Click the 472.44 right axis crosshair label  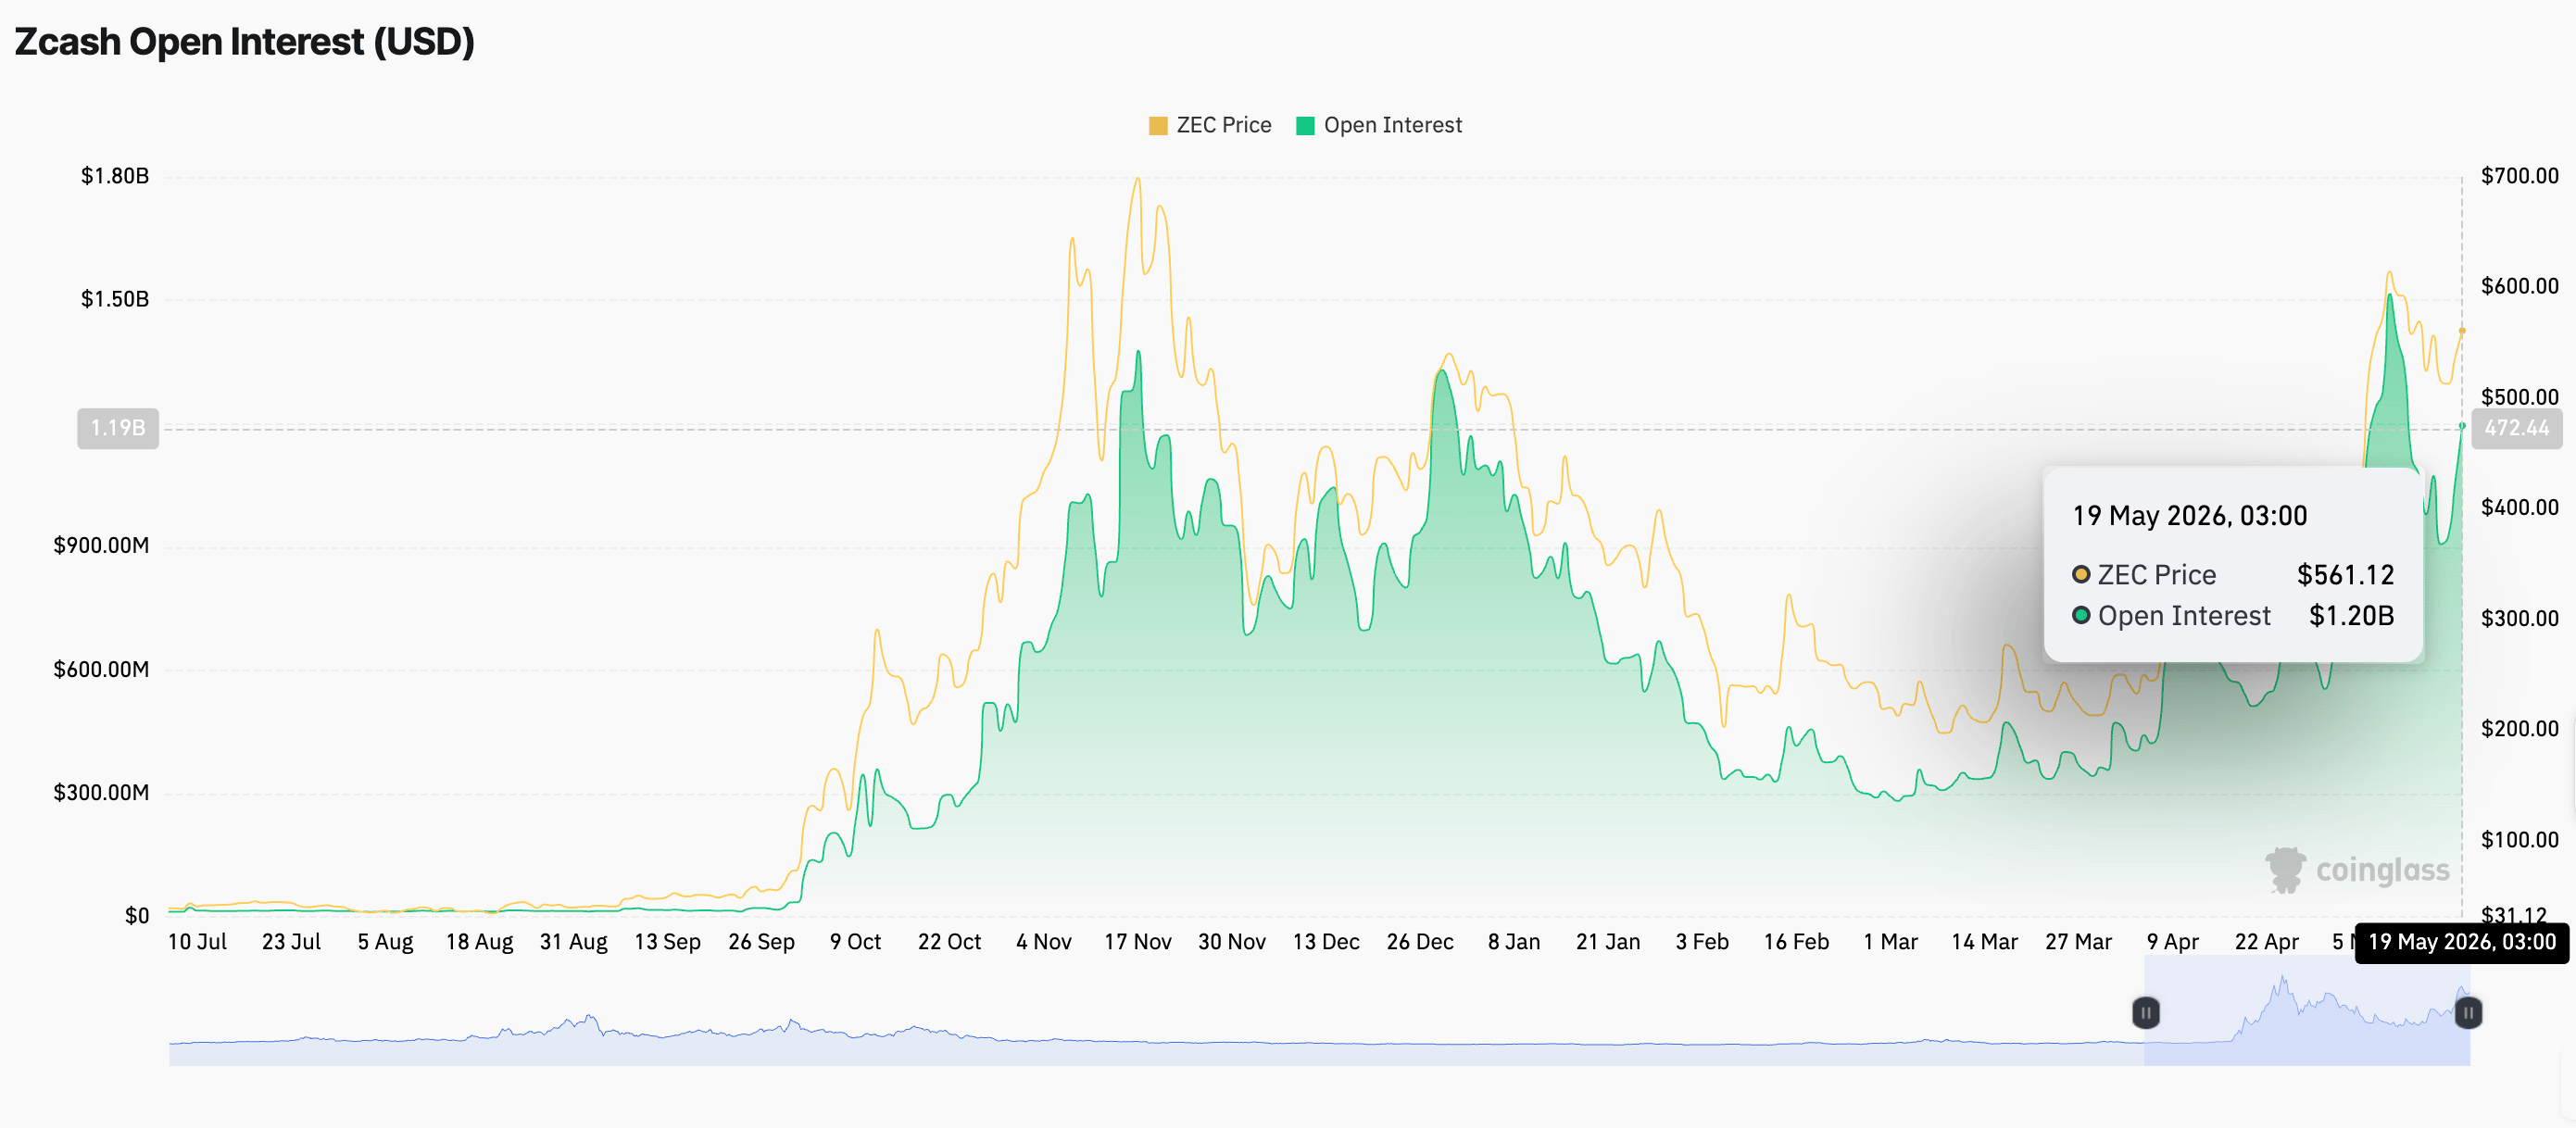pyautogui.click(x=2516, y=428)
